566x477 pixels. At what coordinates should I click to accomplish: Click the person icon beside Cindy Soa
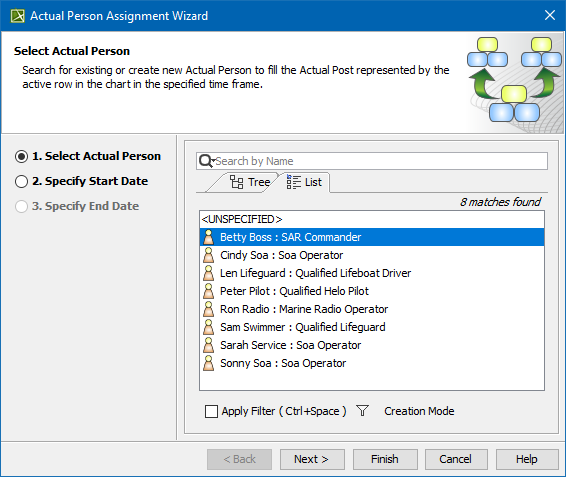(x=208, y=255)
